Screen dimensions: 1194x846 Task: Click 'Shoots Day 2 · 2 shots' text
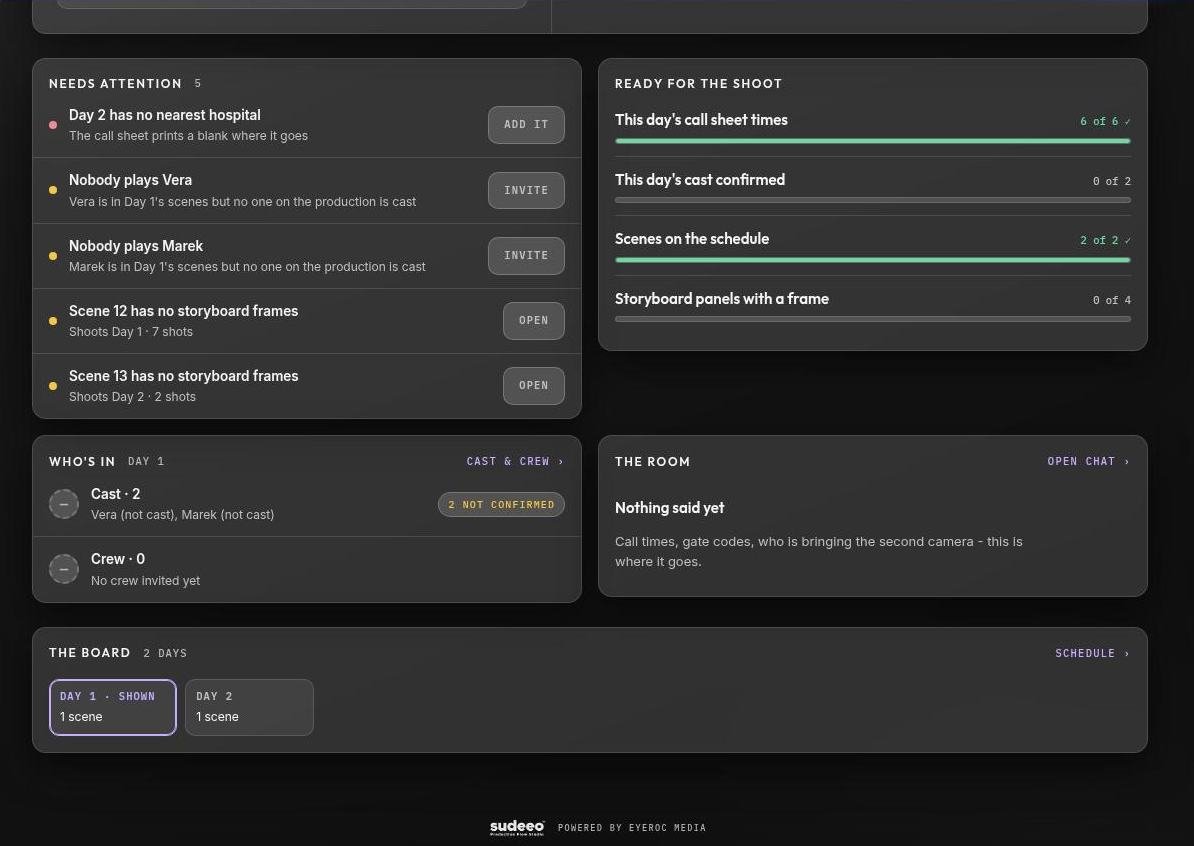point(132,397)
